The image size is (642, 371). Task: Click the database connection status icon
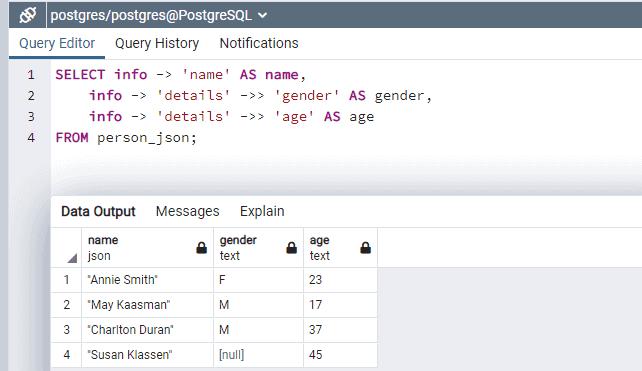point(27,15)
